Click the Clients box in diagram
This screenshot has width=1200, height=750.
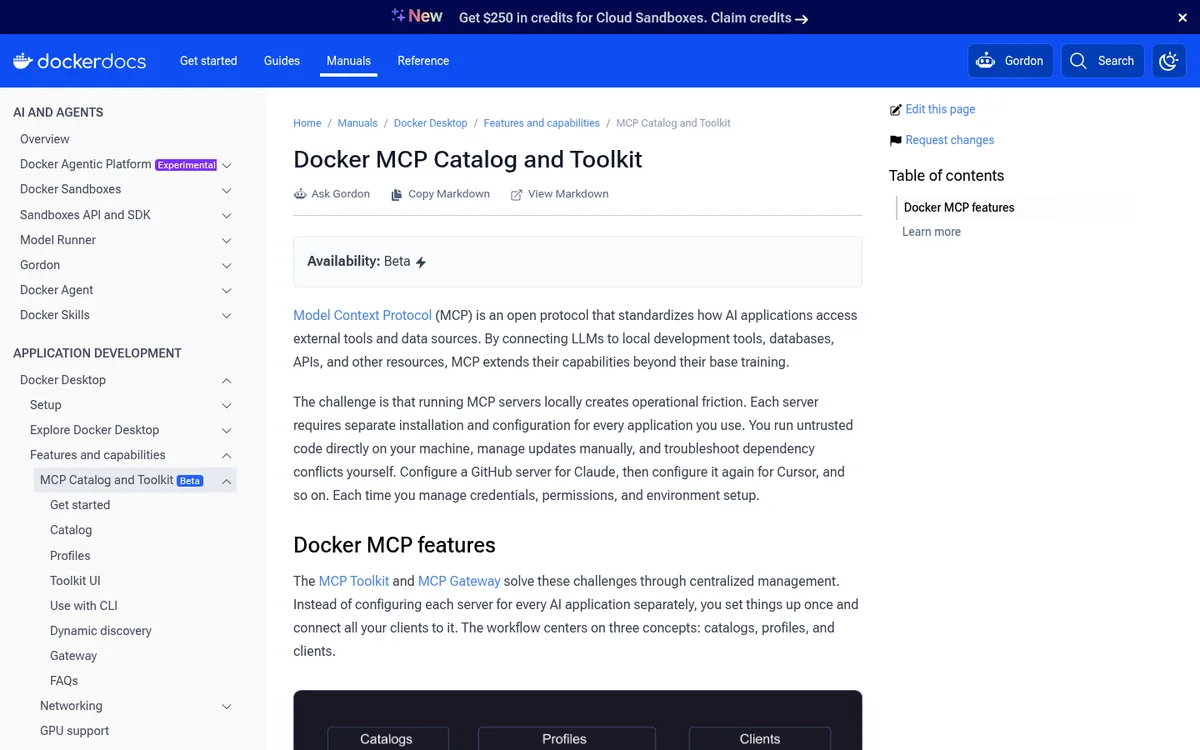point(760,738)
